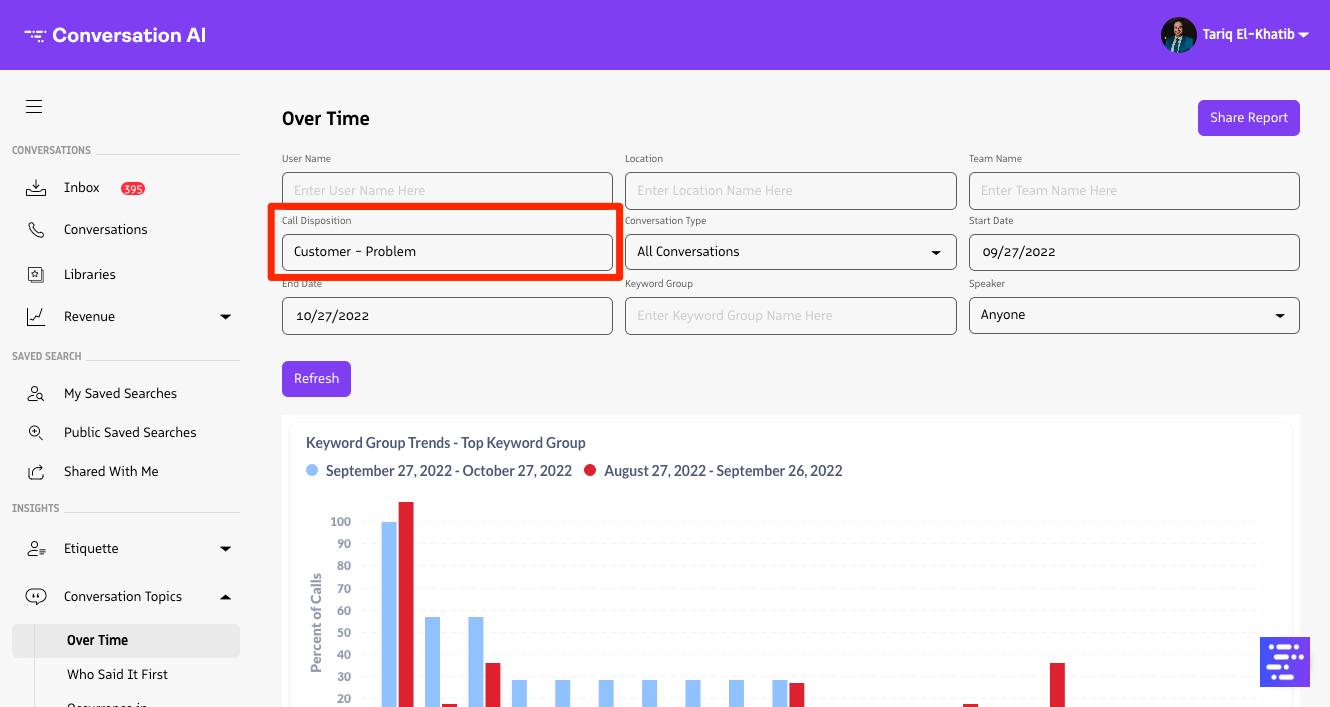The image size is (1330, 707).
Task: Collapse the Conversation Topics section
Action: 225,597
